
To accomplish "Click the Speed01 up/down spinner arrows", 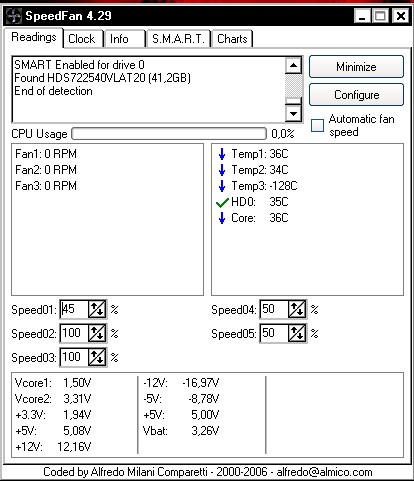I will coord(97,309).
